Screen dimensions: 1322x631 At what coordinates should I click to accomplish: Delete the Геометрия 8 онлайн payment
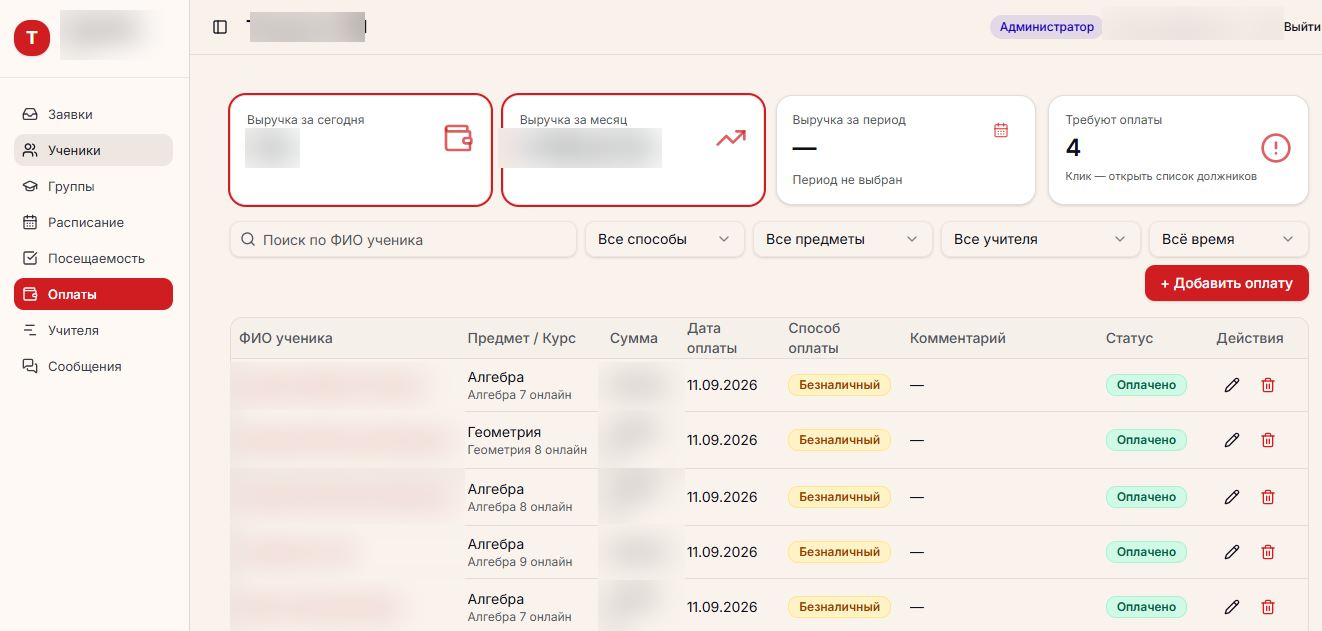click(x=1268, y=440)
